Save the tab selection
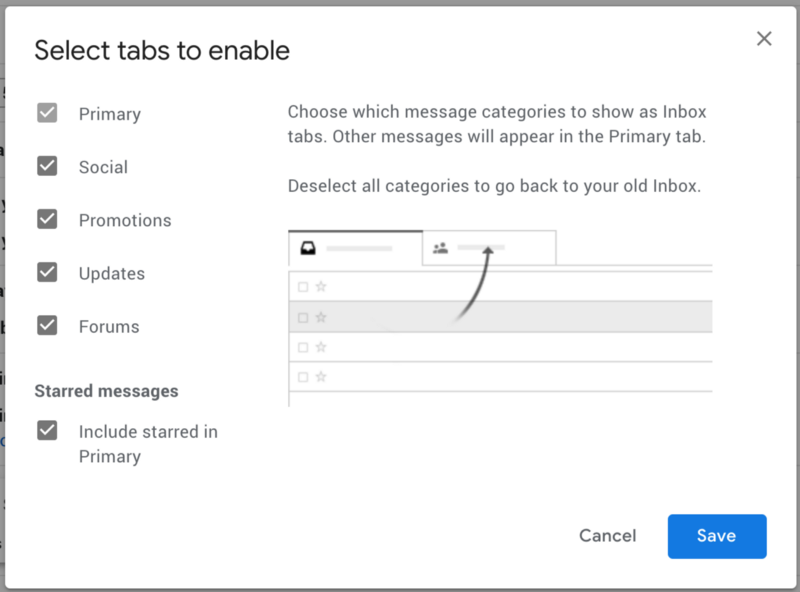The height and width of the screenshot is (592, 800). [x=716, y=536]
